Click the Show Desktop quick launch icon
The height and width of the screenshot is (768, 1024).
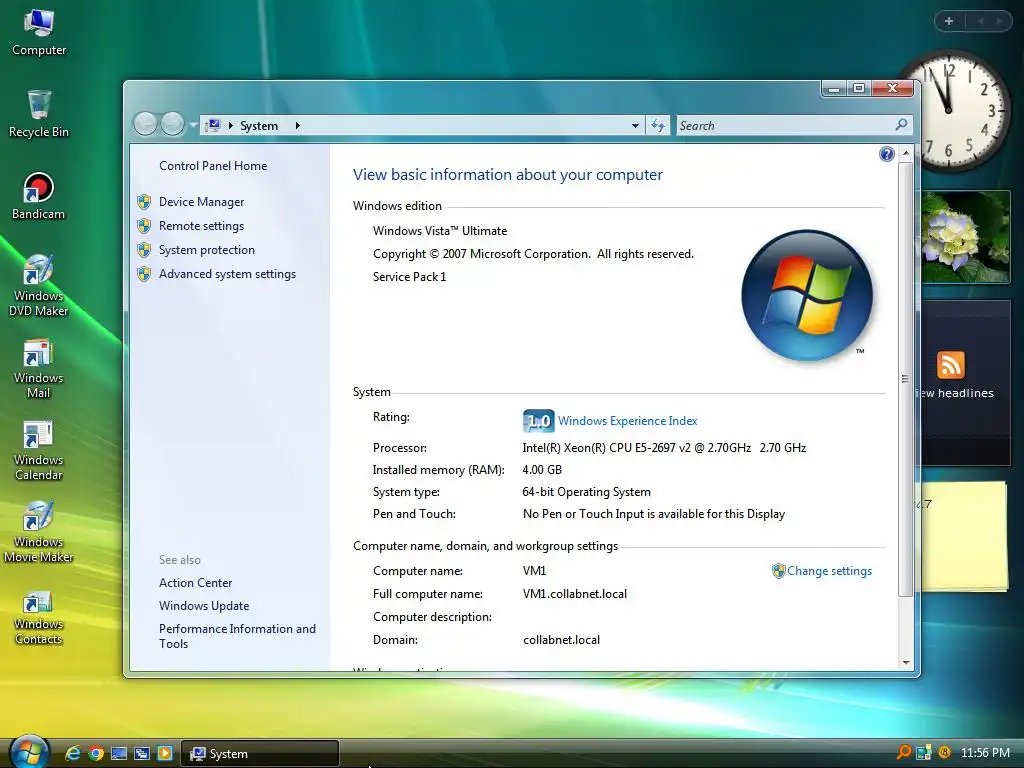(119, 753)
